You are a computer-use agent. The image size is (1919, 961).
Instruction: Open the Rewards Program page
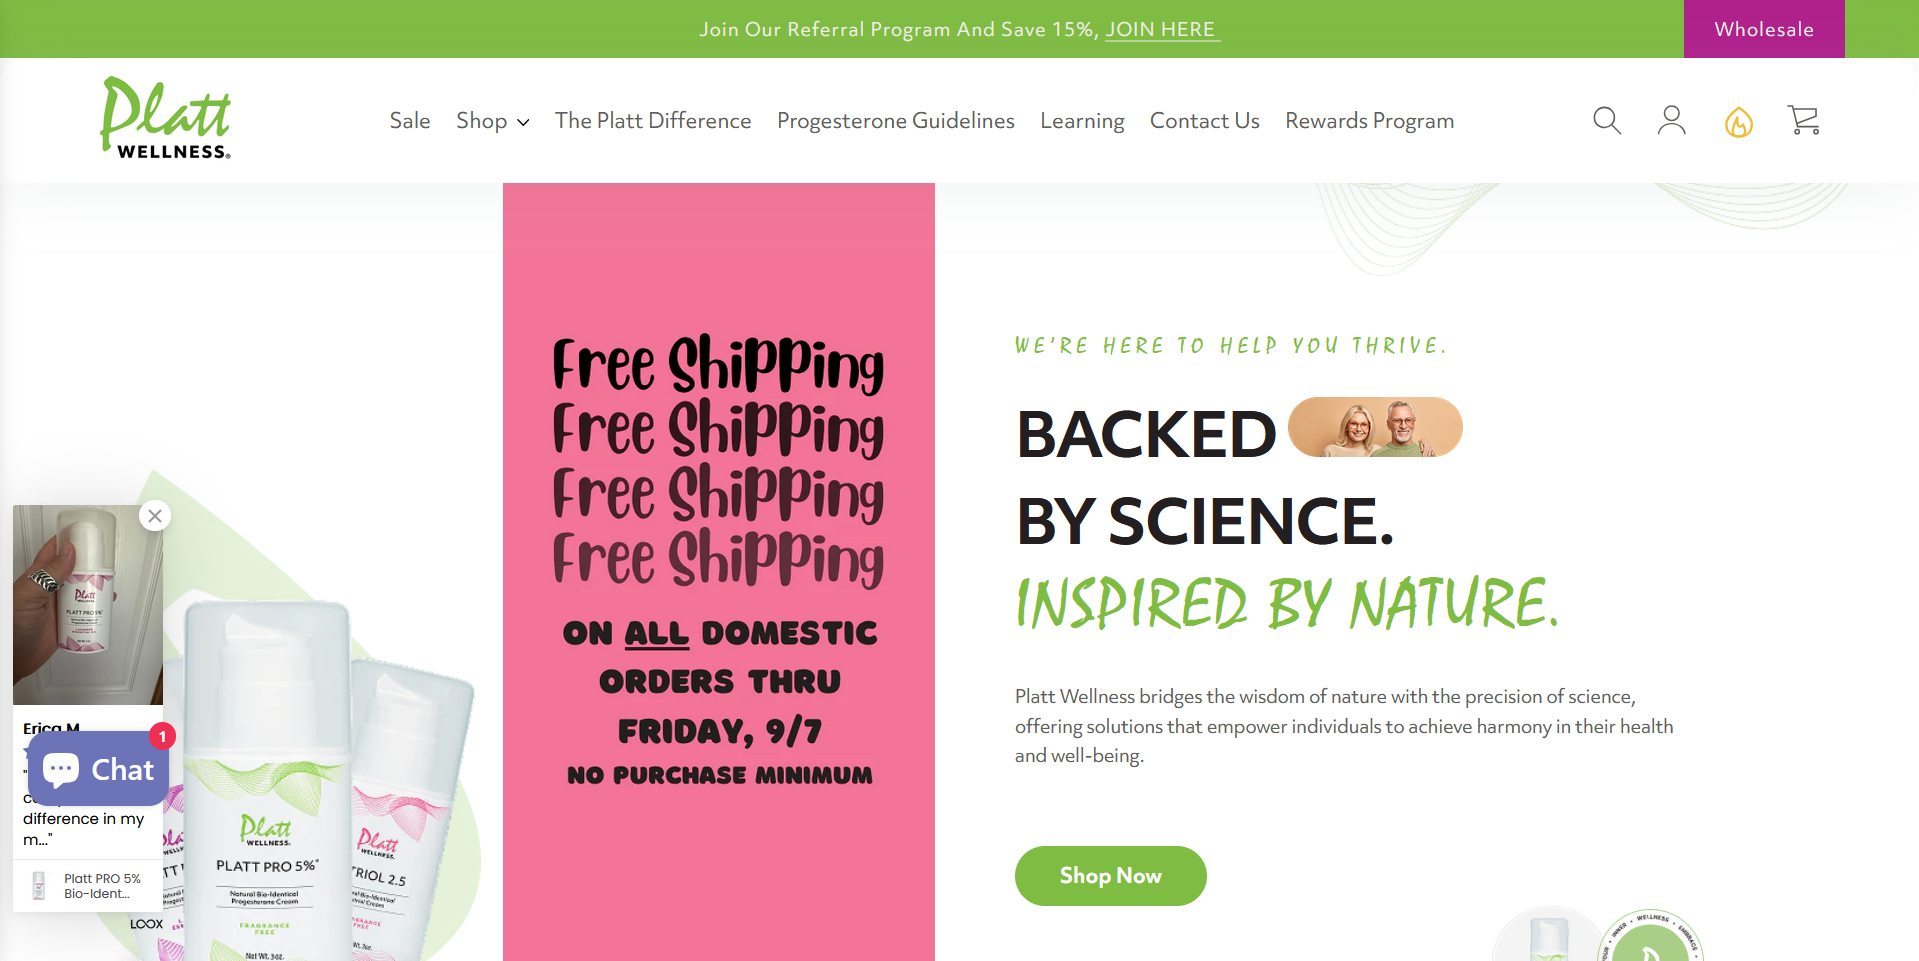tap(1369, 121)
